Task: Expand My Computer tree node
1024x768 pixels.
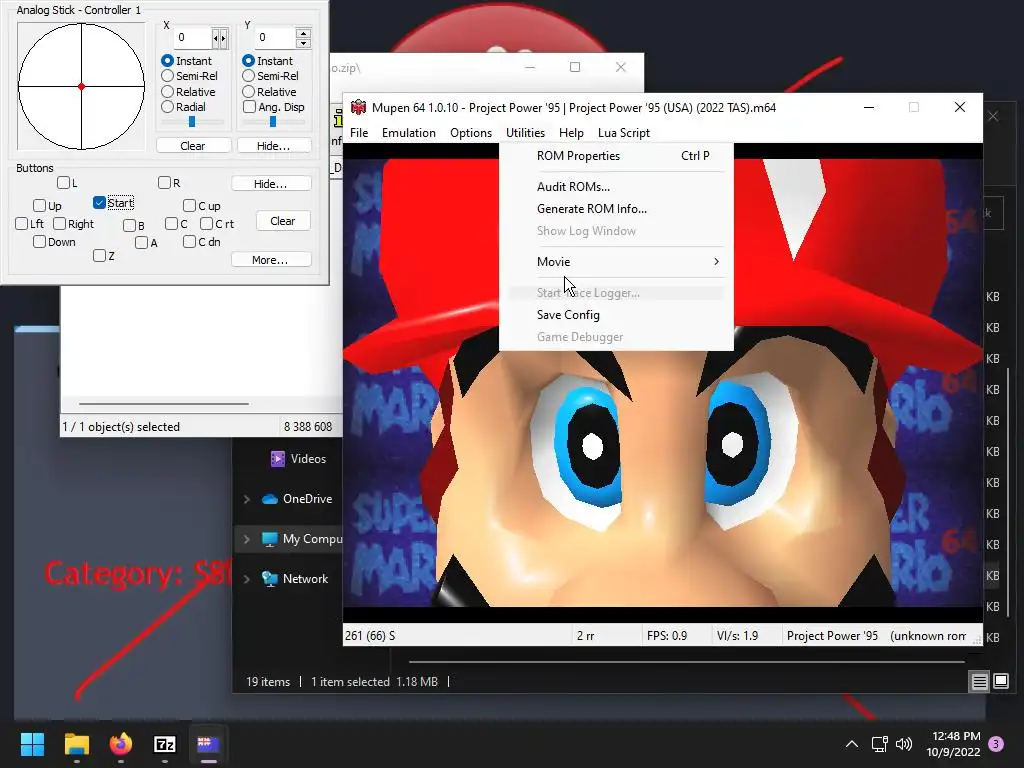Action: pos(246,539)
